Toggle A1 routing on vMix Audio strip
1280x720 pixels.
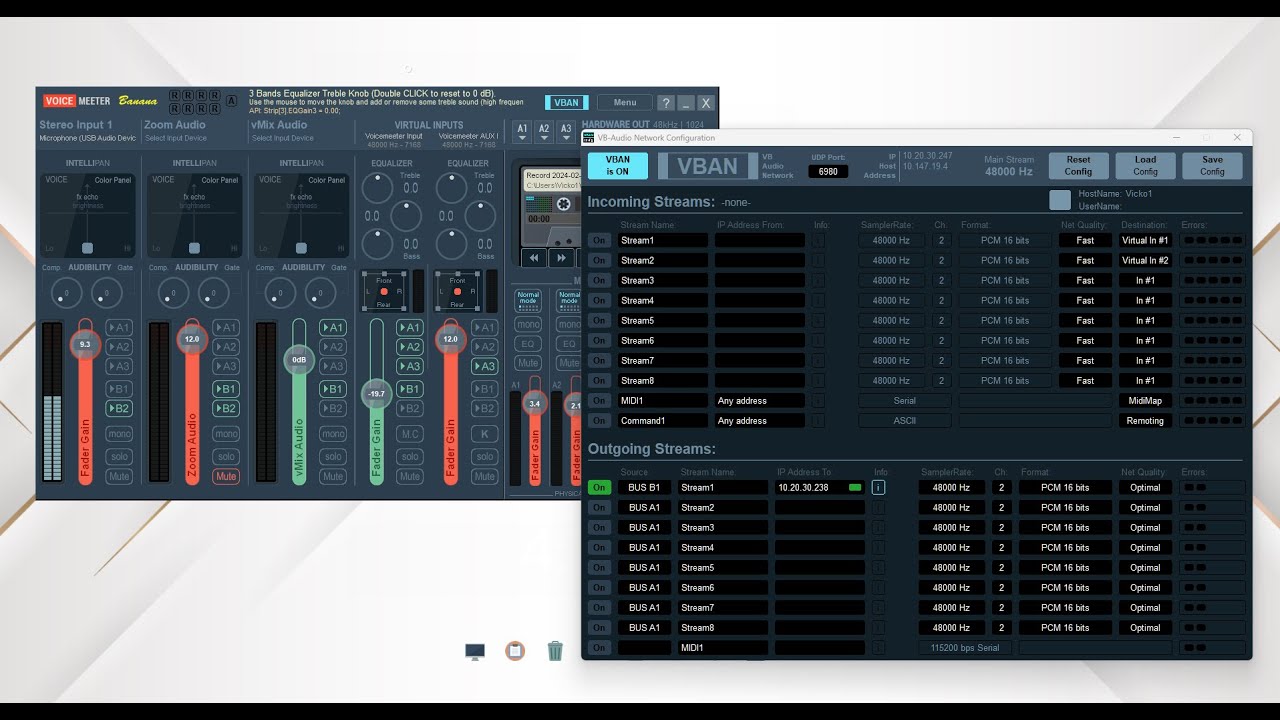(x=333, y=327)
